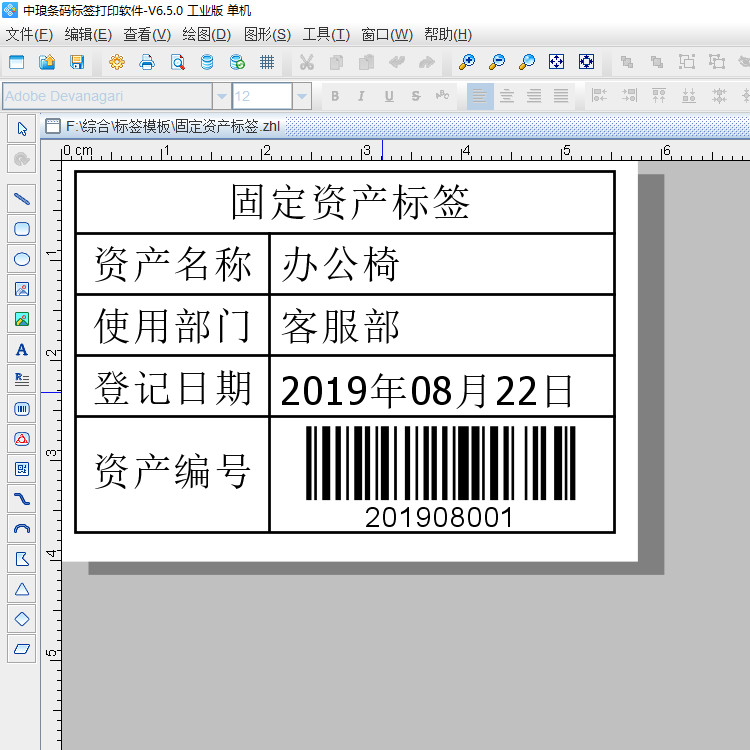Select the polygon shape tool
The width and height of the screenshot is (750, 750).
click(x=22, y=559)
